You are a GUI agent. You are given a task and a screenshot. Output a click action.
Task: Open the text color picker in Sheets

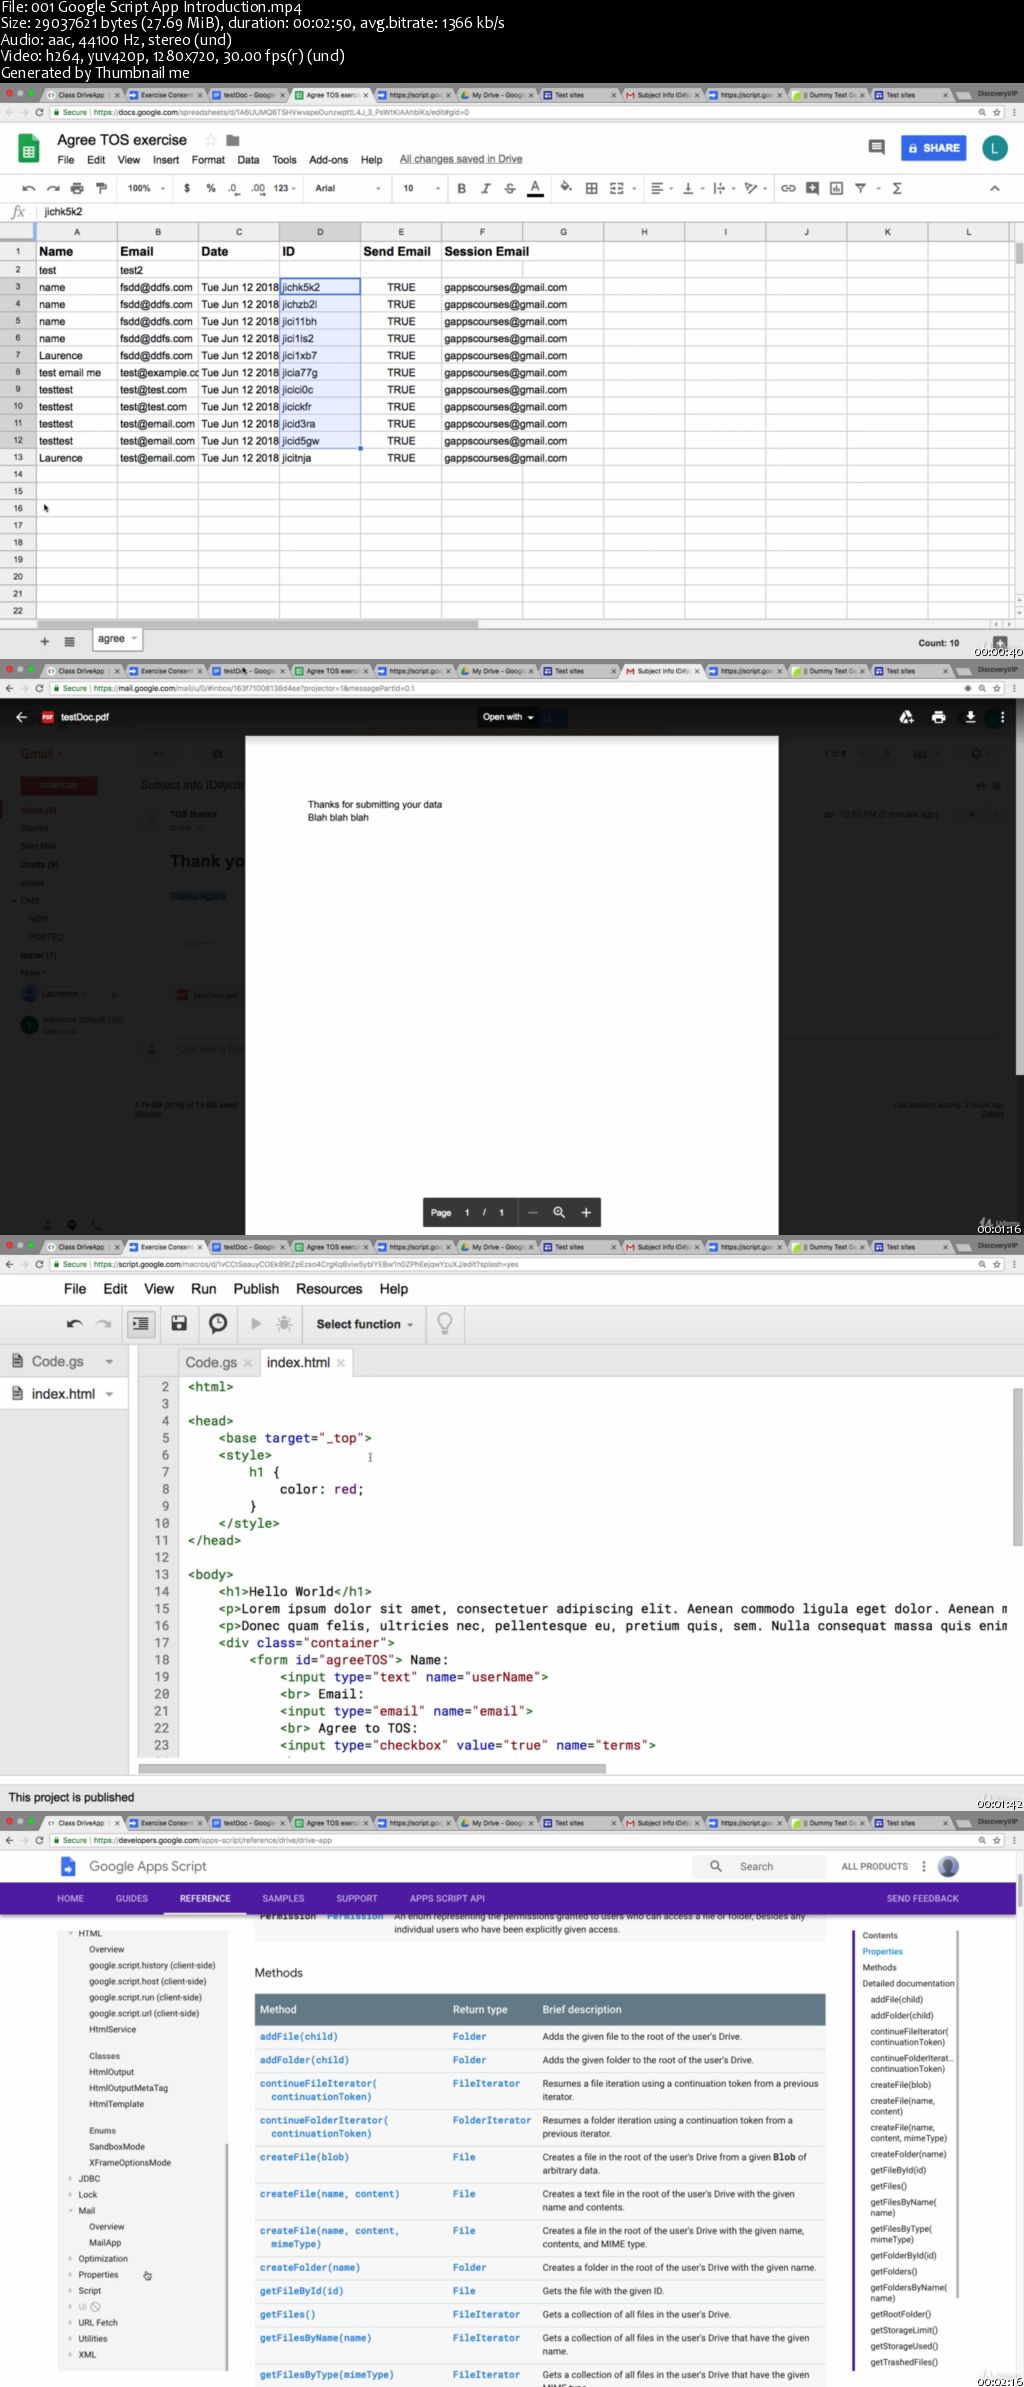click(x=535, y=188)
